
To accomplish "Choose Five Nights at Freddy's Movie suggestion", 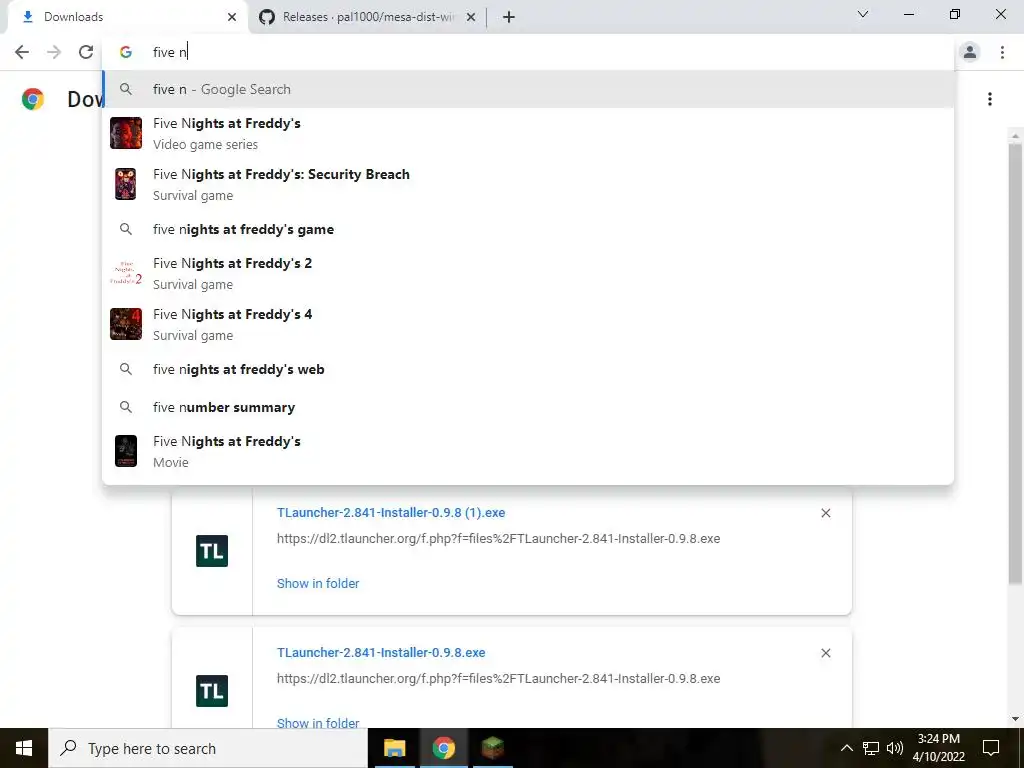I will tap(528, 451).
